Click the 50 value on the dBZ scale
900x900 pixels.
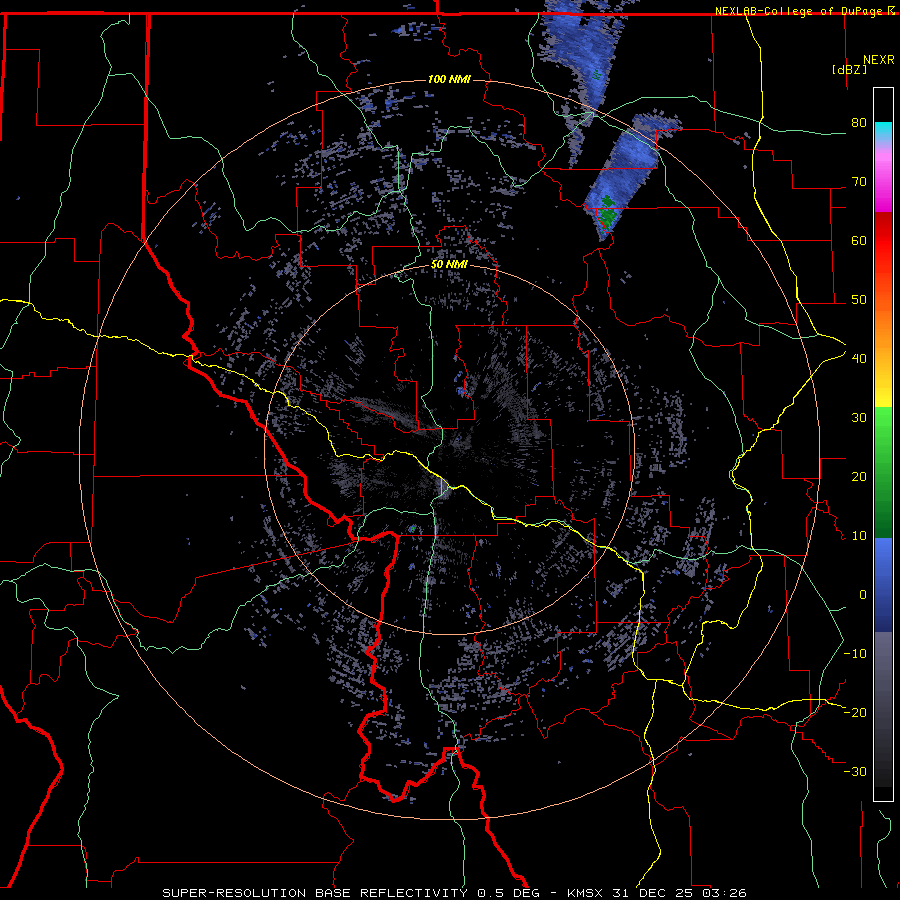click(x=859, y=300)
